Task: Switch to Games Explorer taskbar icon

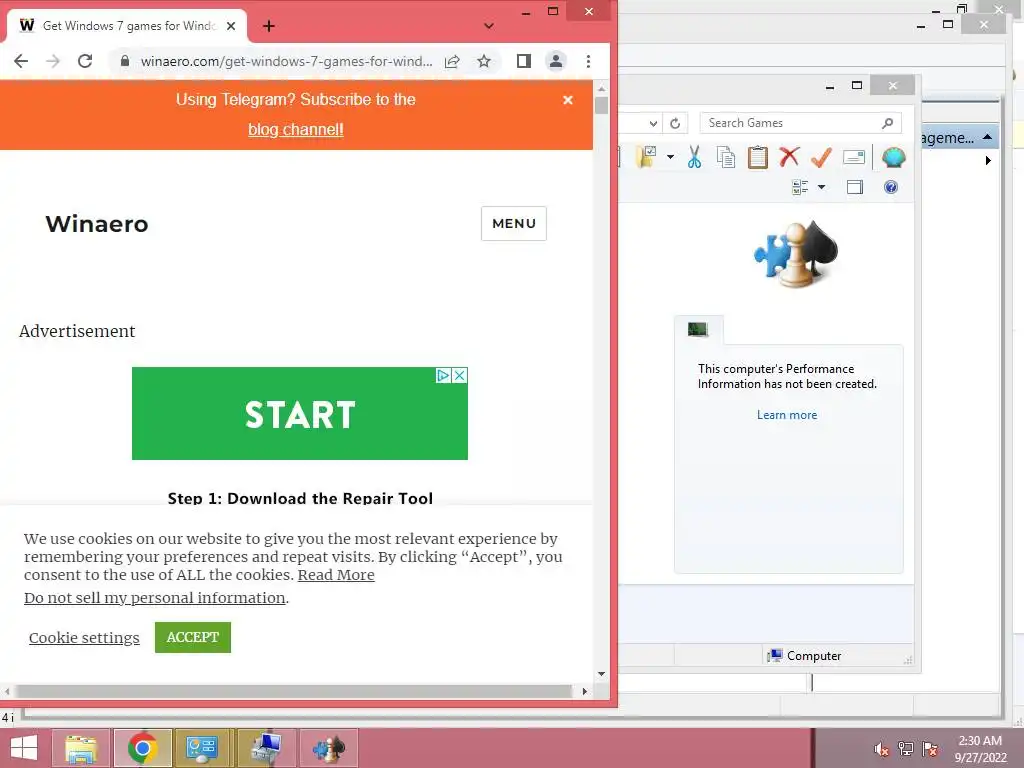Action: [x=328, y=748]
